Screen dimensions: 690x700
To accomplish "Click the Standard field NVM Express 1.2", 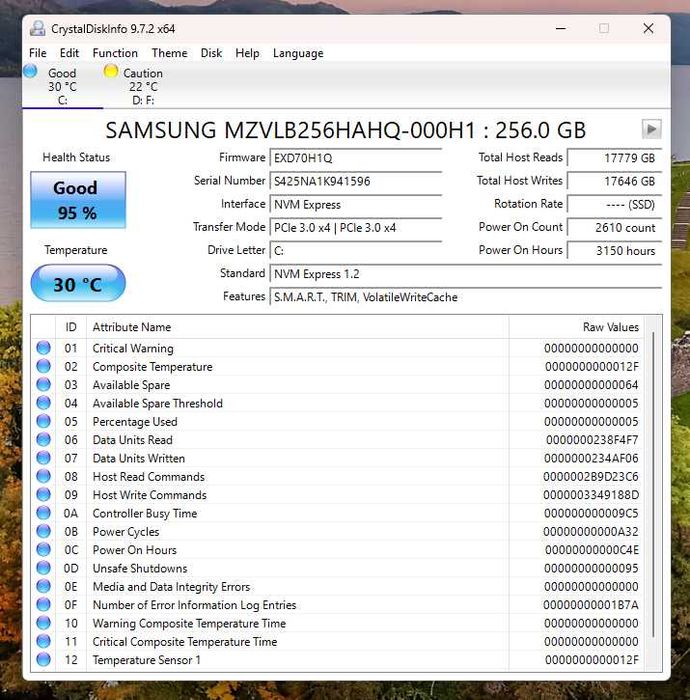I will (466, 274).
